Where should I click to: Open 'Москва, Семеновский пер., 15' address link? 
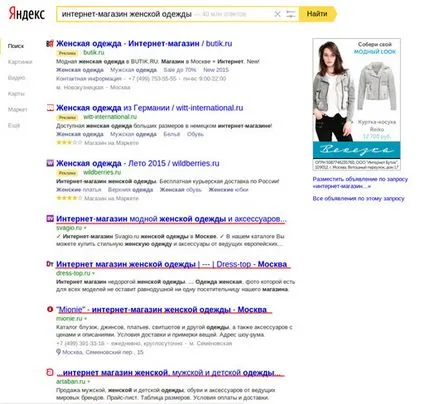(103, 352)
